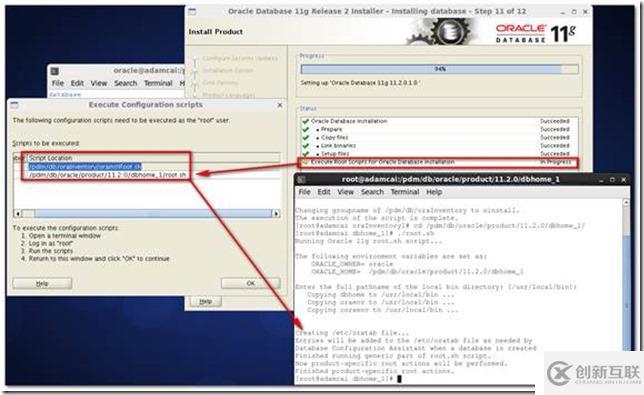Click root terminal window title bar
Screen dimensions: 644x395
pyautogui.click(x=462, y=180)
